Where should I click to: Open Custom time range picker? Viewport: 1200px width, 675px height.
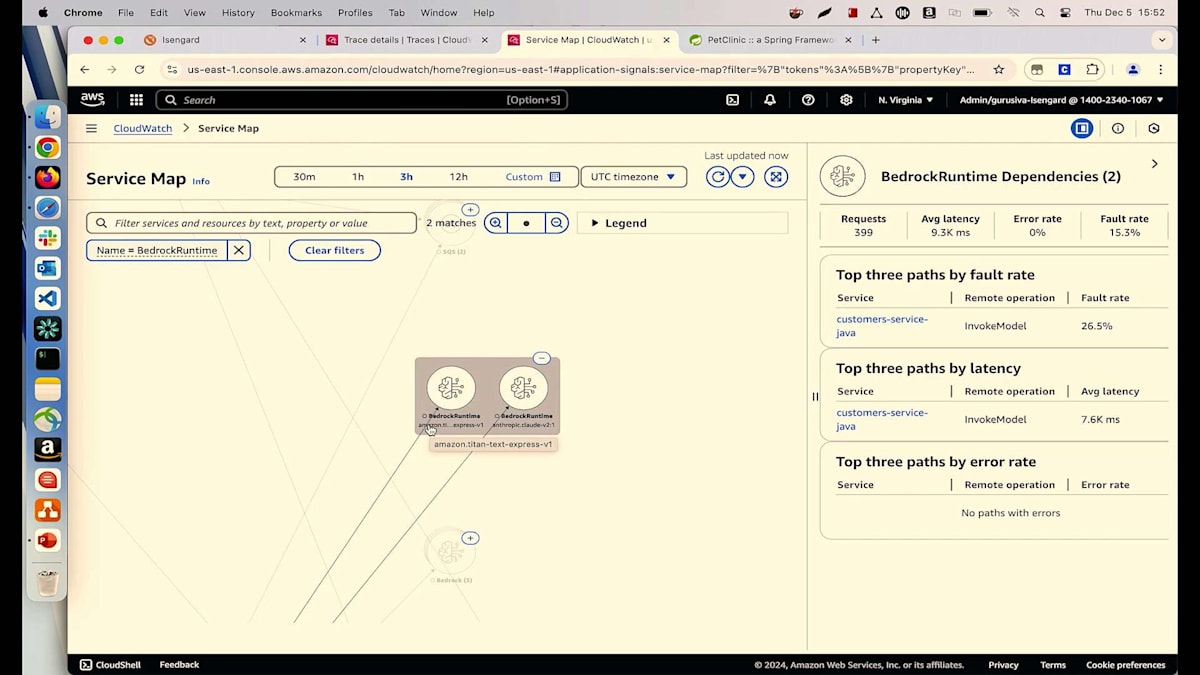click(532, 177)
